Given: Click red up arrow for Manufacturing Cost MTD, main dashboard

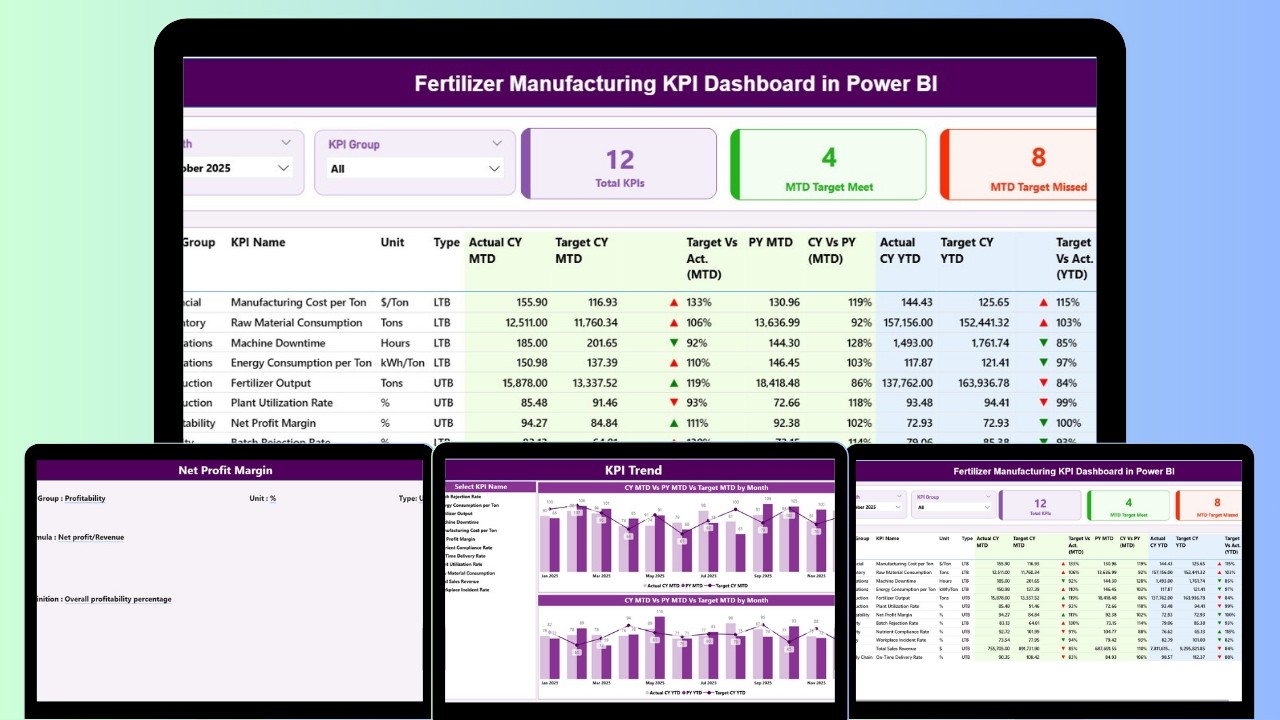Looking at the screenshot, I should click(x=674, y=302).
